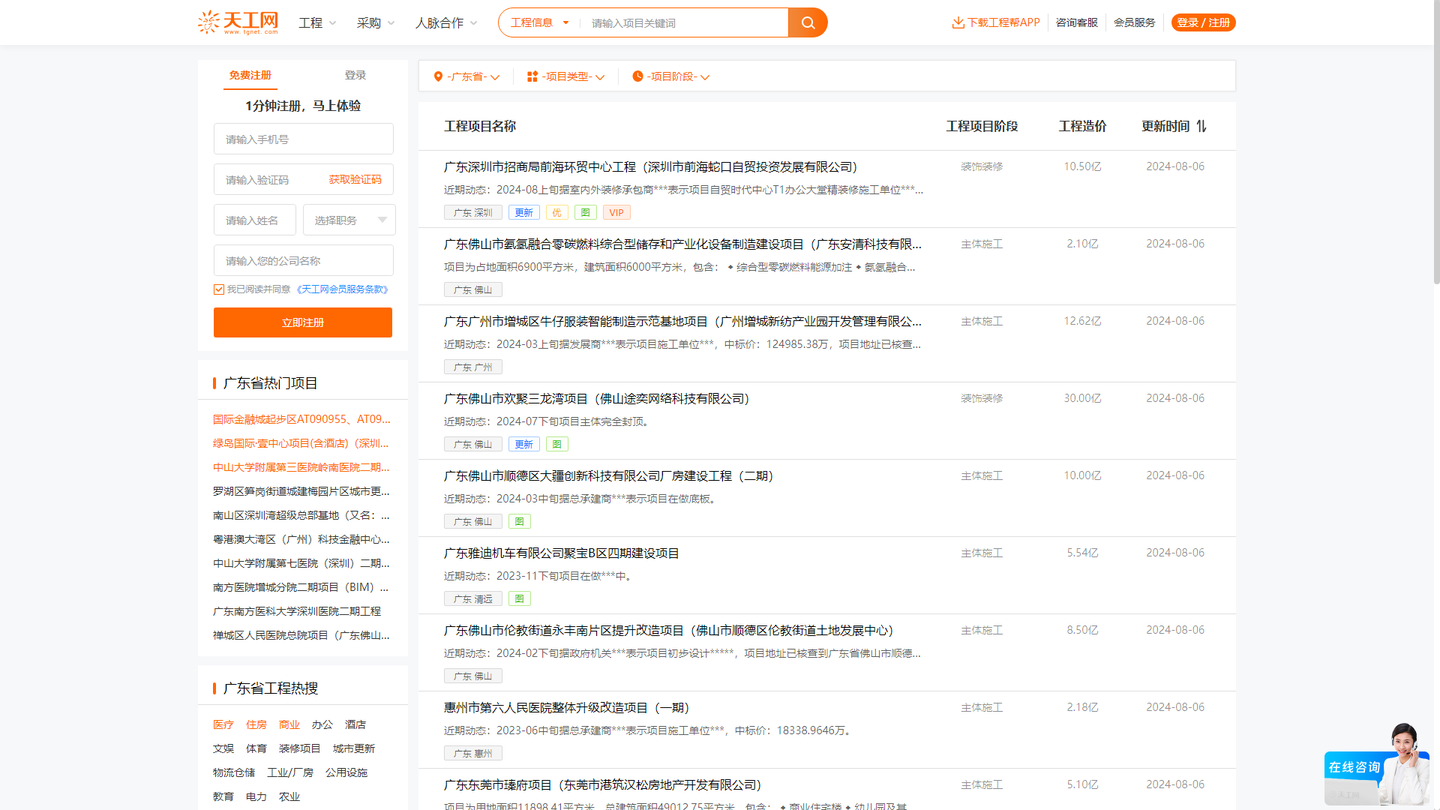Open the 项目阶段 filter dropdown
The height and width of the screenshot is (810, 1440).
tap(671, 77)
